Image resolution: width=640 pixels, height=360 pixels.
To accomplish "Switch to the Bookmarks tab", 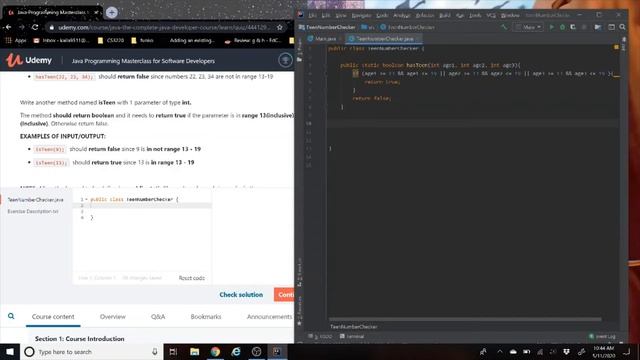I will [206, 317].
